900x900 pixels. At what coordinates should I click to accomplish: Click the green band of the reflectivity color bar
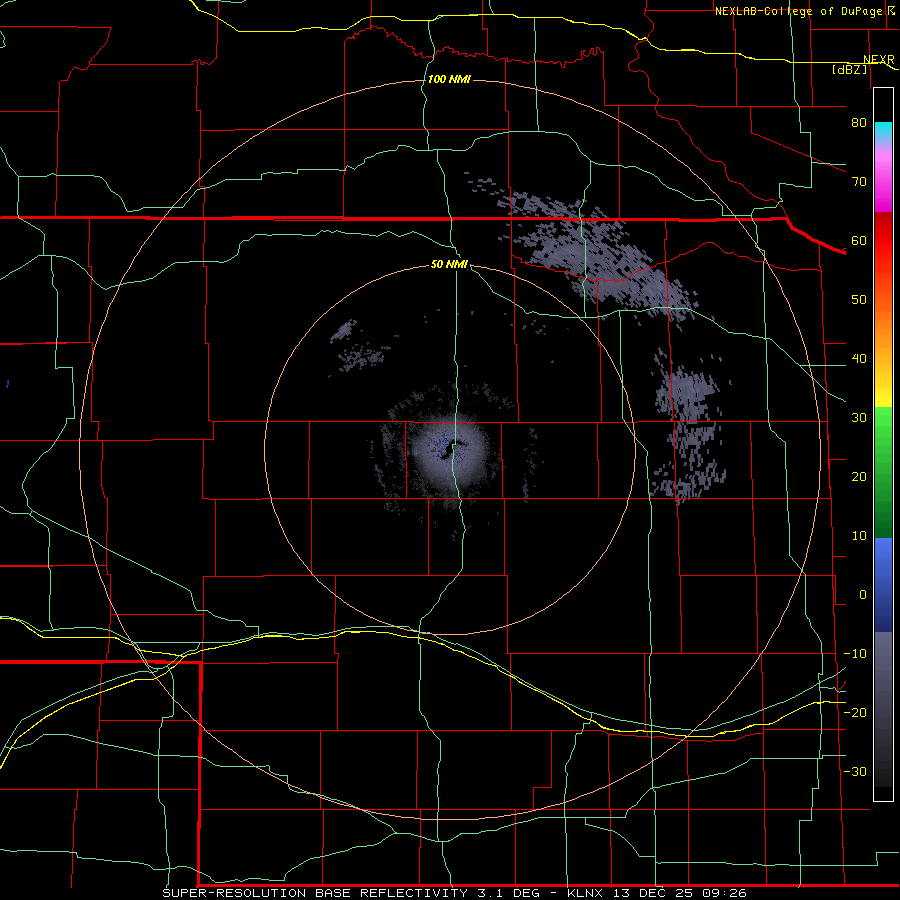coord(883,472)
